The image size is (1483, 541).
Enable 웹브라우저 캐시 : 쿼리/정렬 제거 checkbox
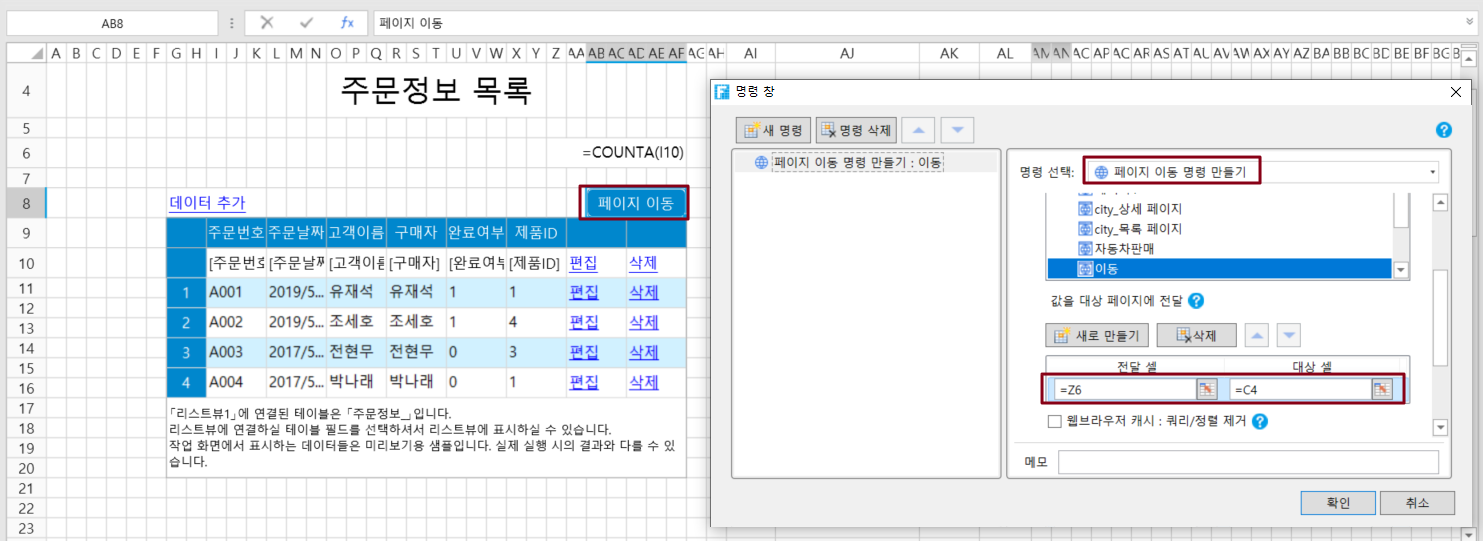1054,422
